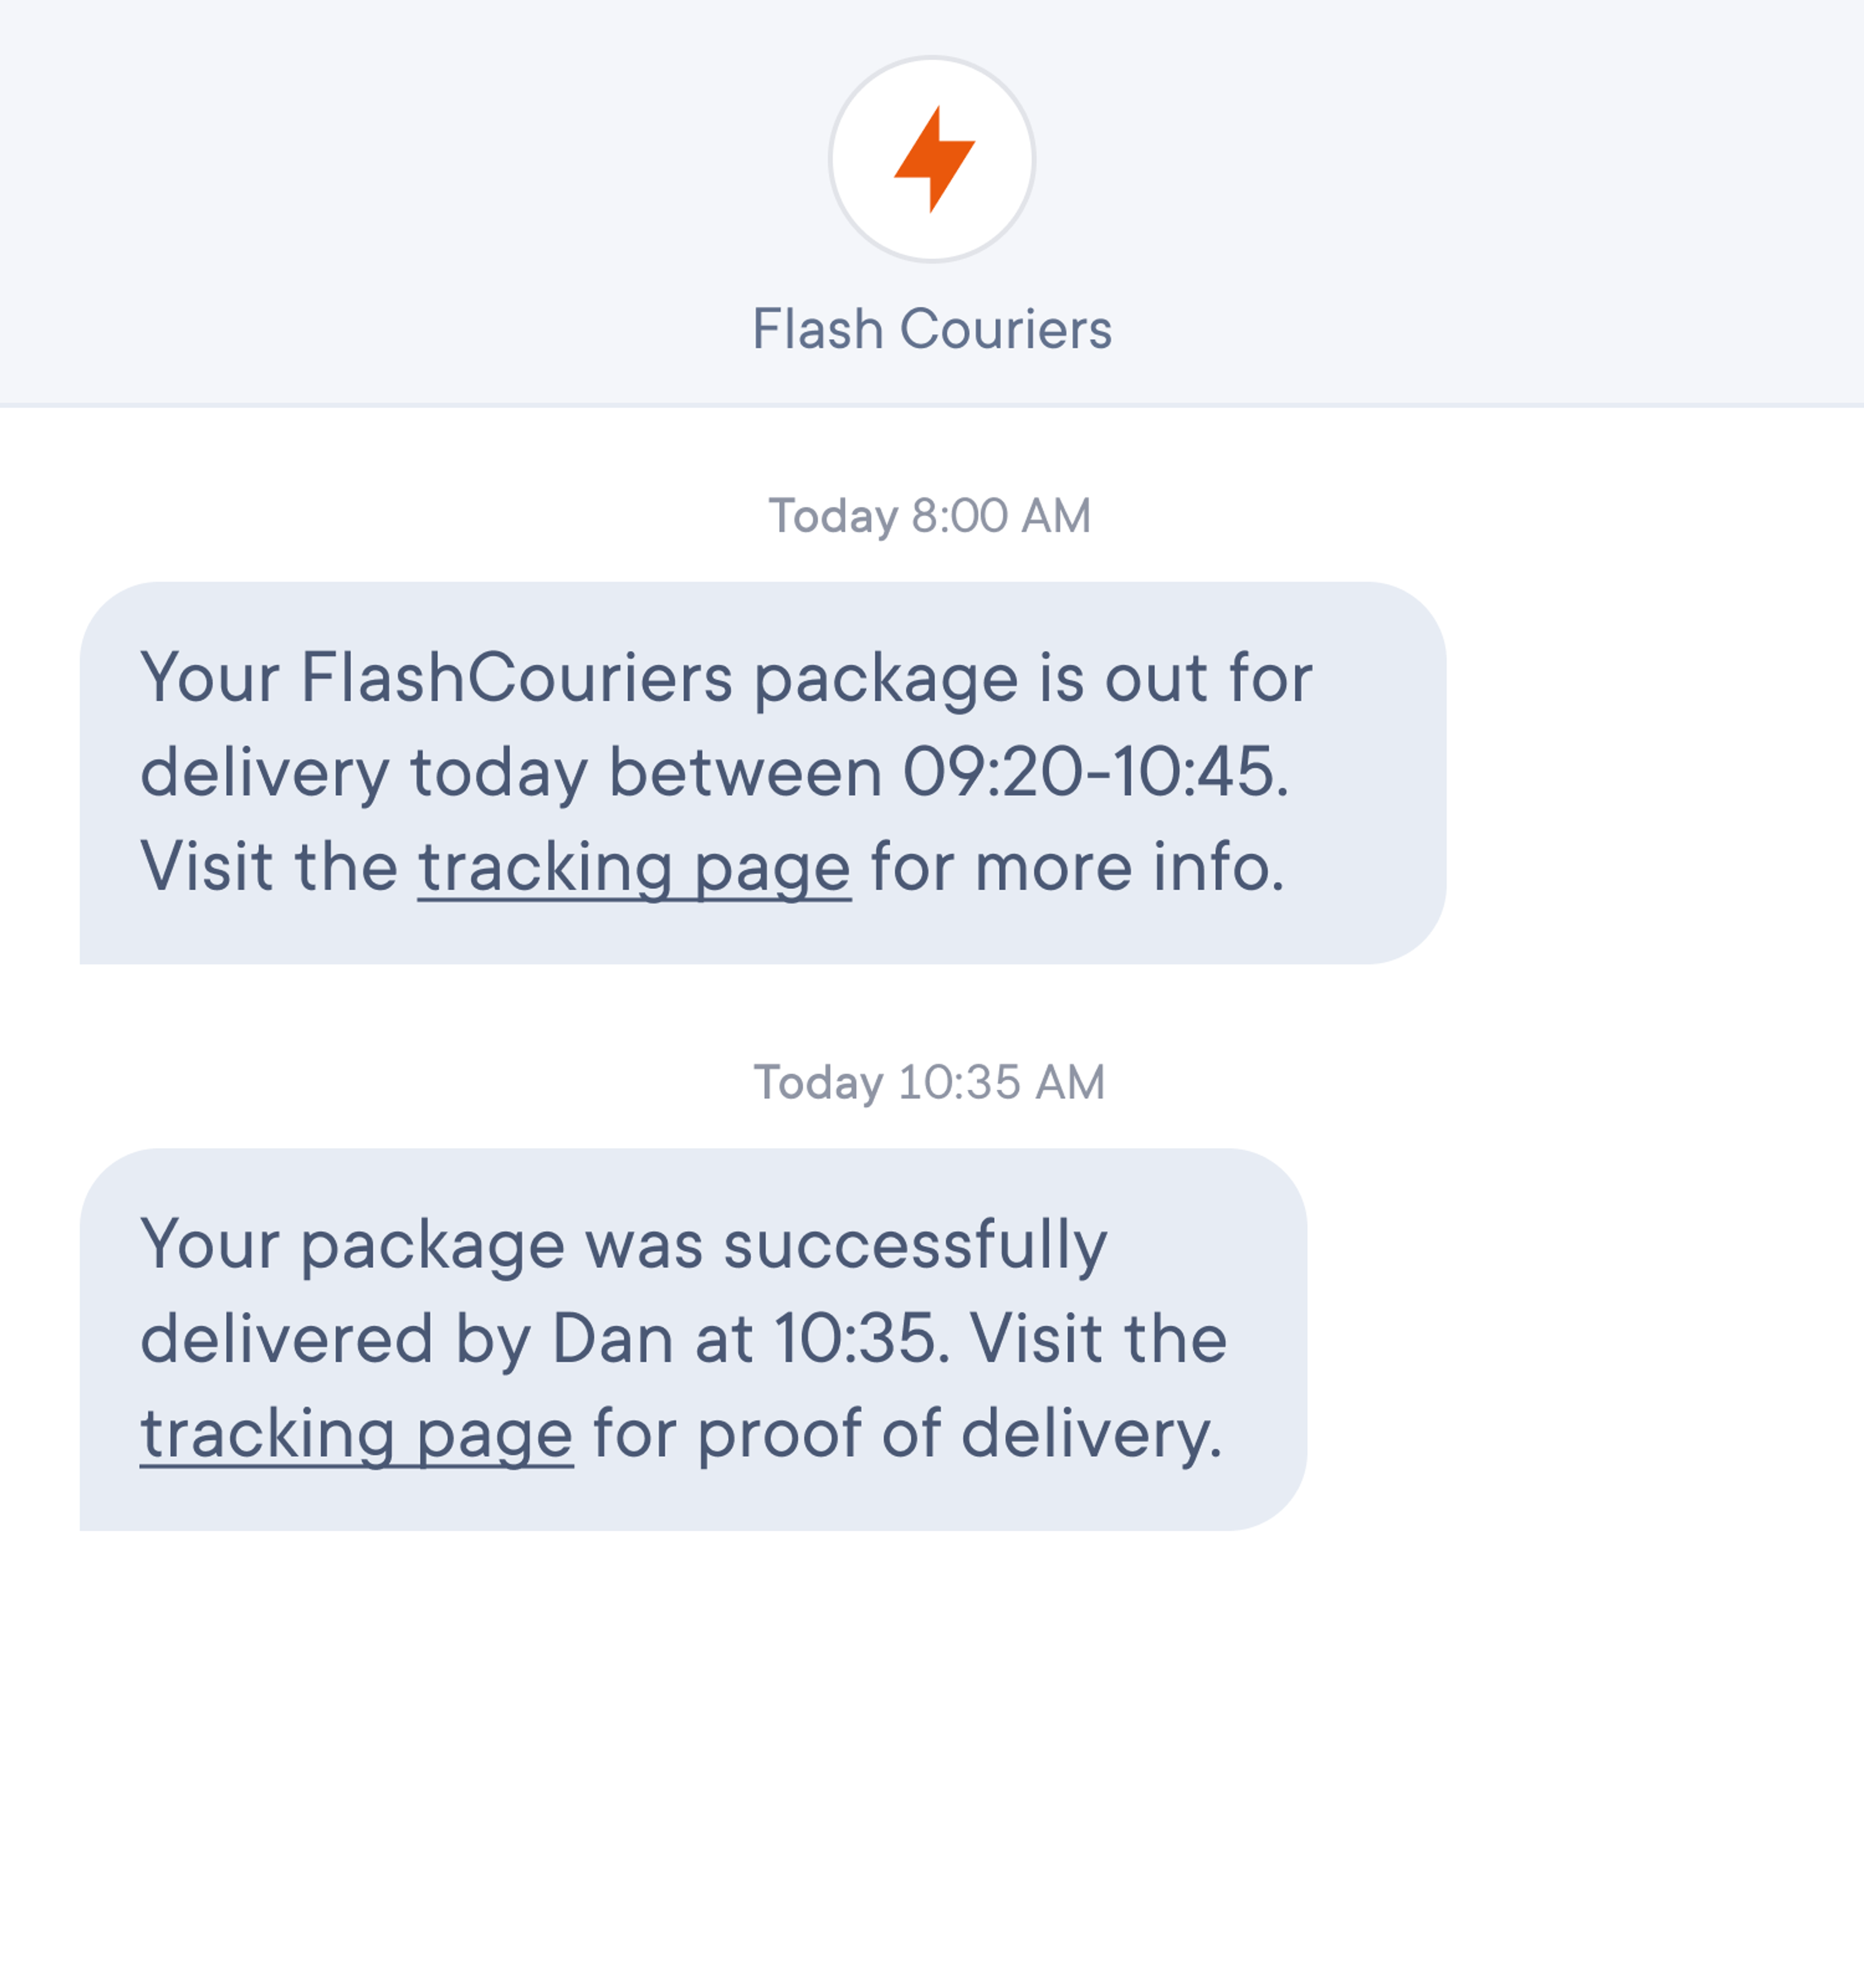The width and height of the screenshot is (1864, 1988).
Task: Click the delivery window 09:20-10:45 text
Action: pos(1095,772)
